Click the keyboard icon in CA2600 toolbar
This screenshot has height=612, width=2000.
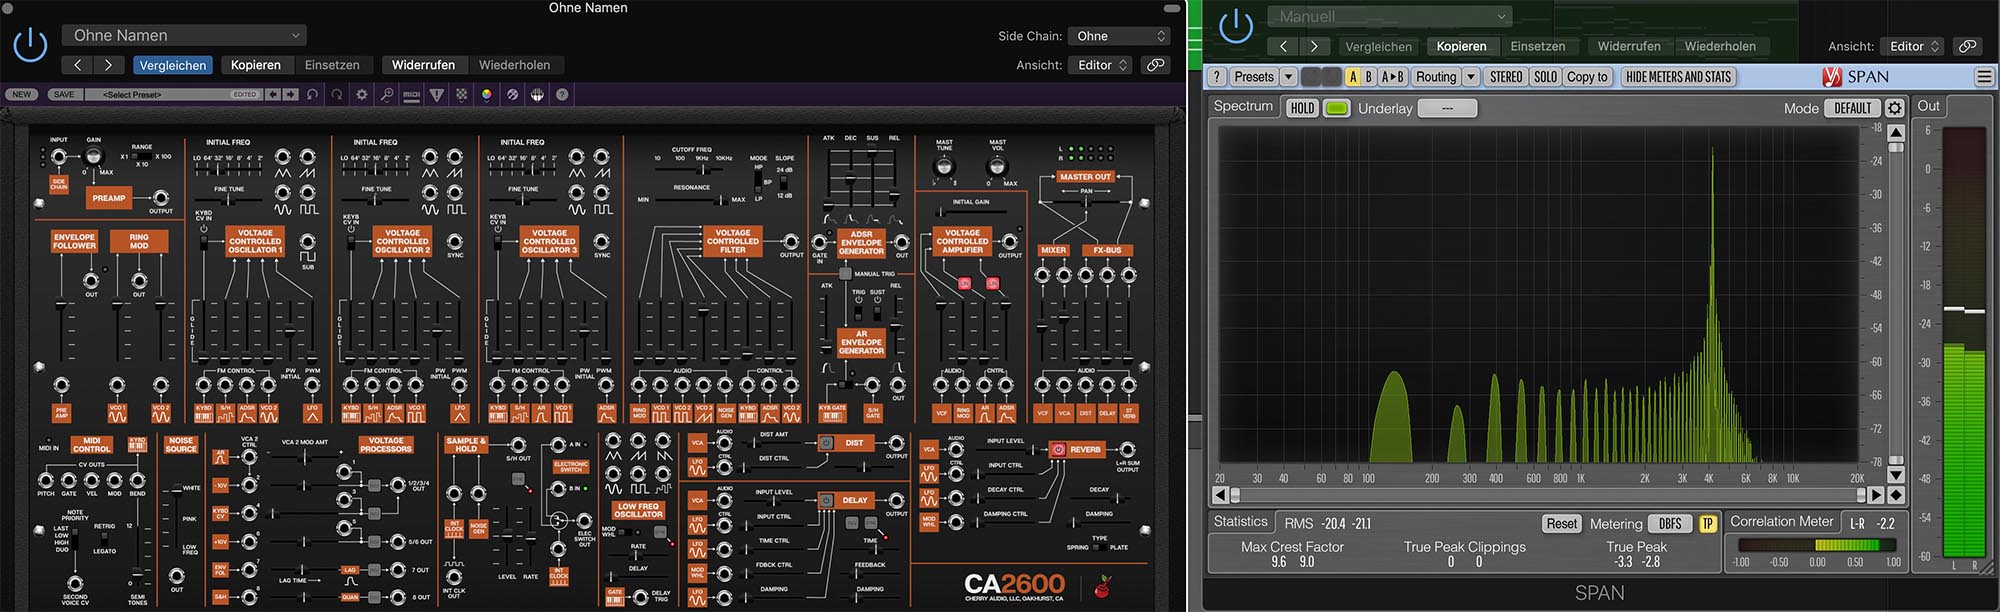[x=537, y=94]
